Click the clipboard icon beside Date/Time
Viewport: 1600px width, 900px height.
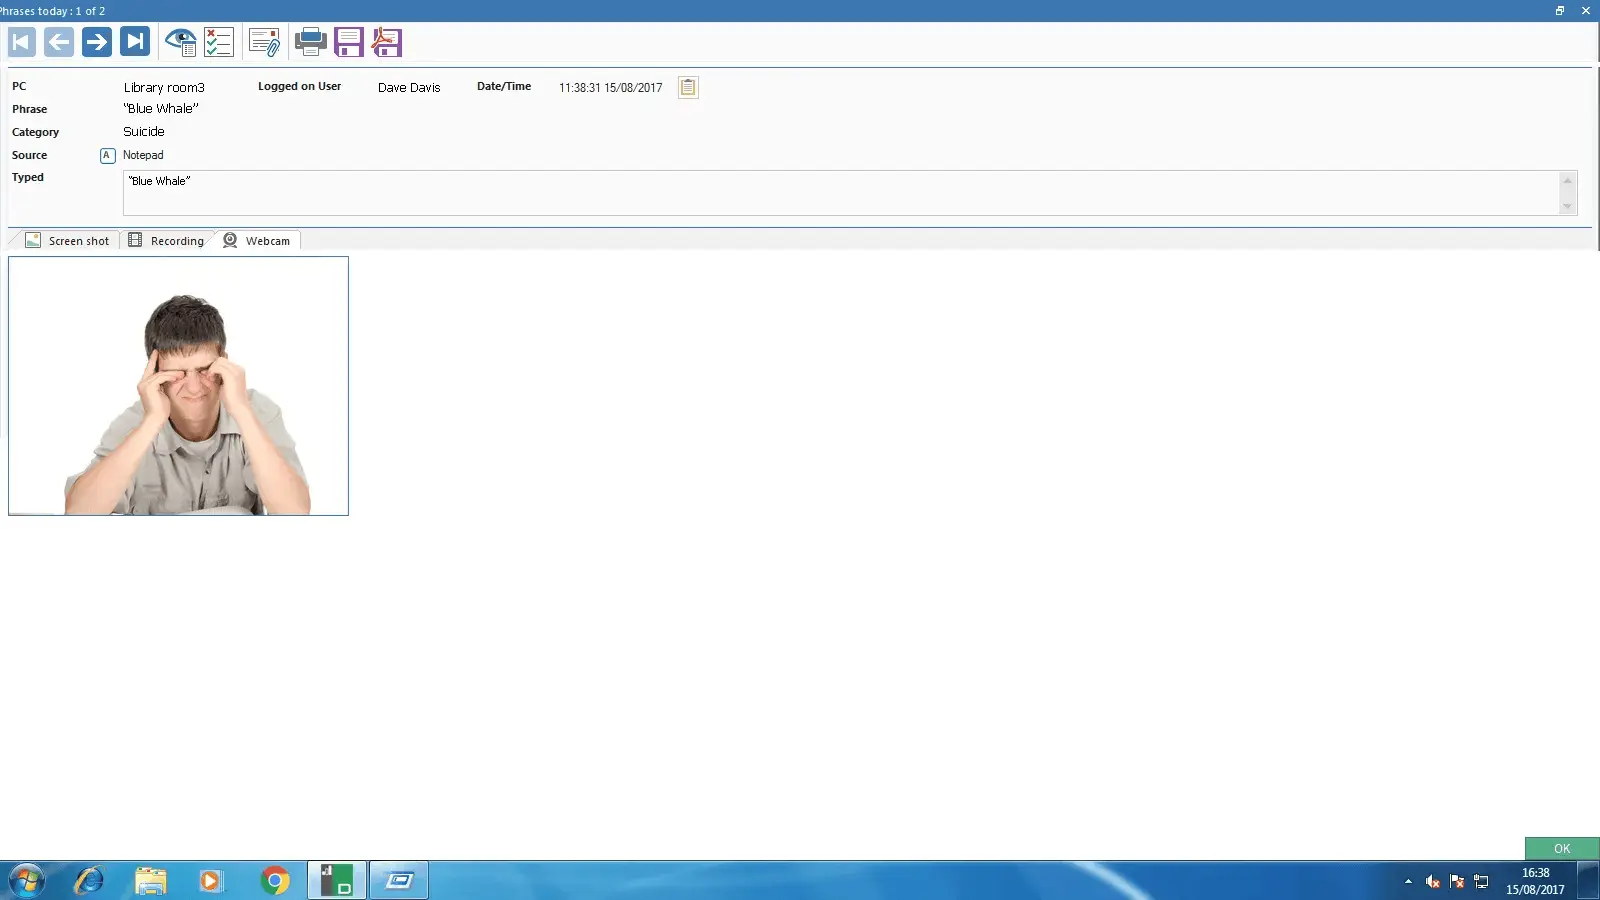tap(688, 87)
